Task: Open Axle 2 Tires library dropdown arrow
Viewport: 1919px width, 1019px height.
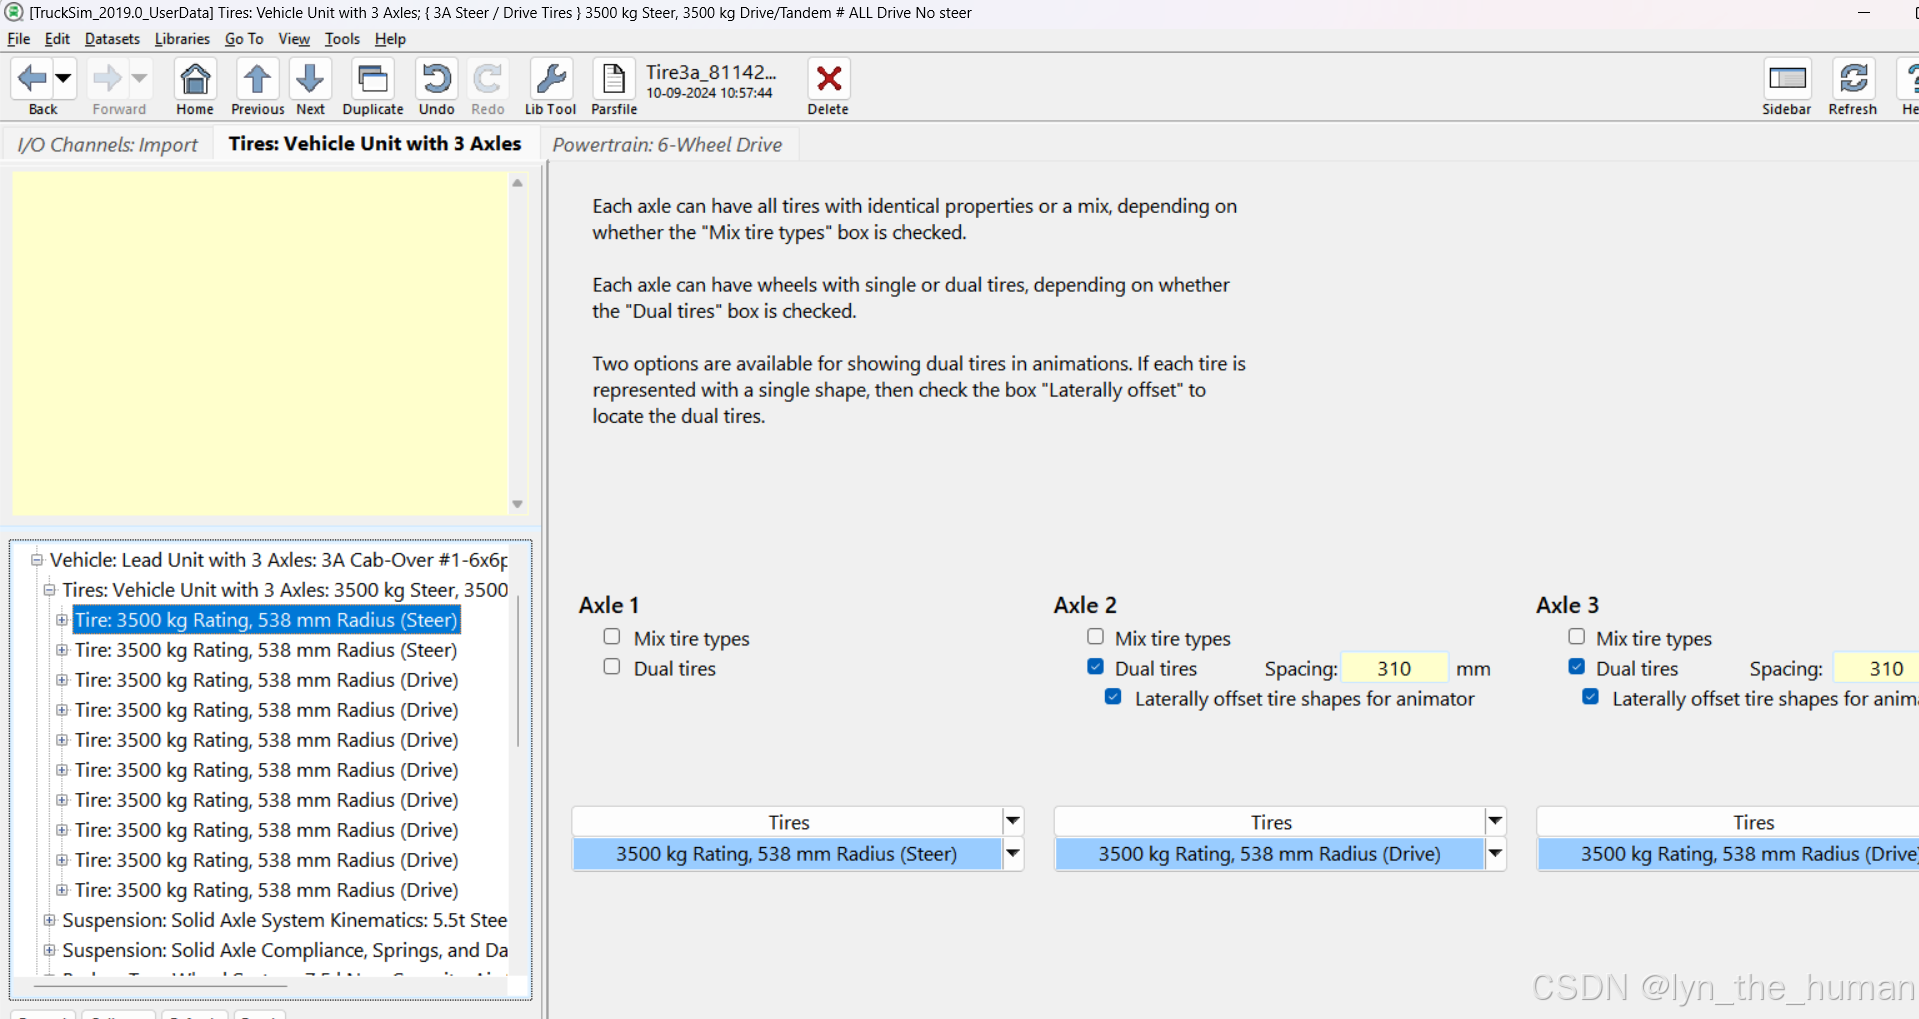Action: (1495, 821)
